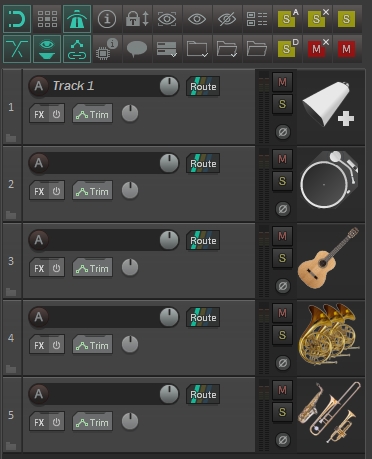Click the acoustic guitar track icon
Screen dimensions: 372x459
(328, 258)
